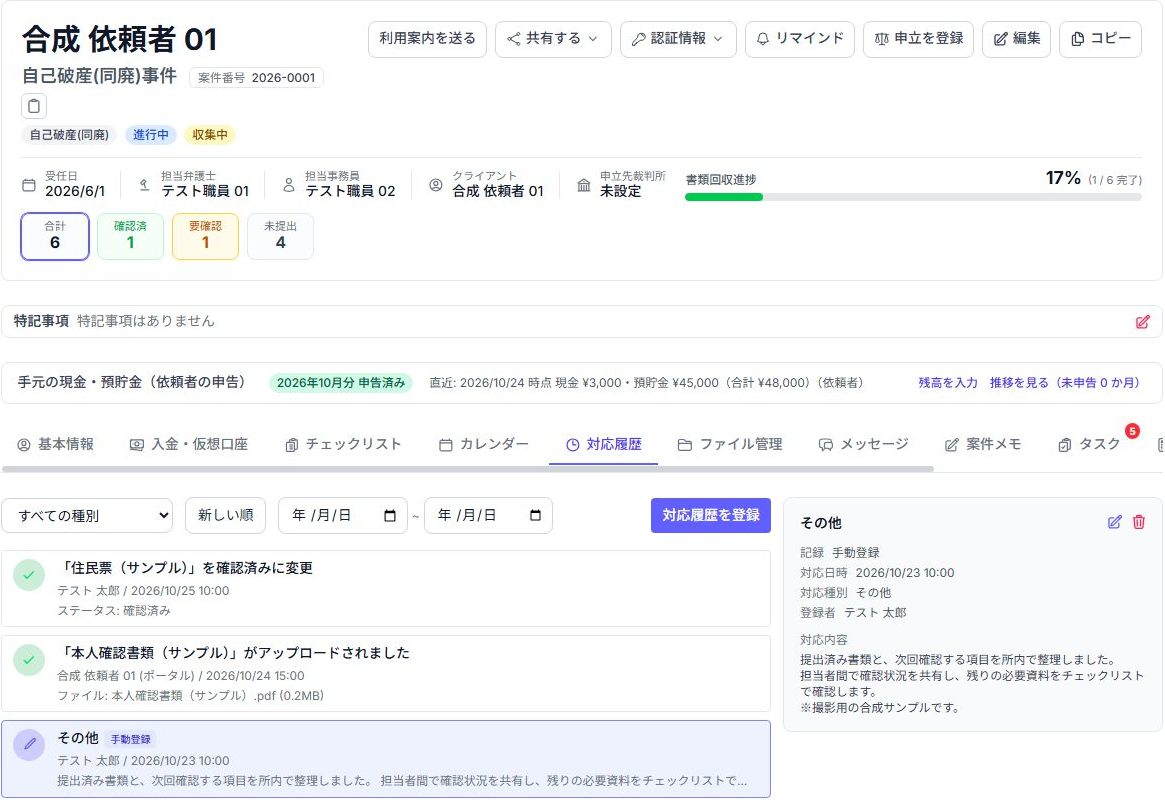Open the すべての種別 filter dropdown

coord(87,516)
